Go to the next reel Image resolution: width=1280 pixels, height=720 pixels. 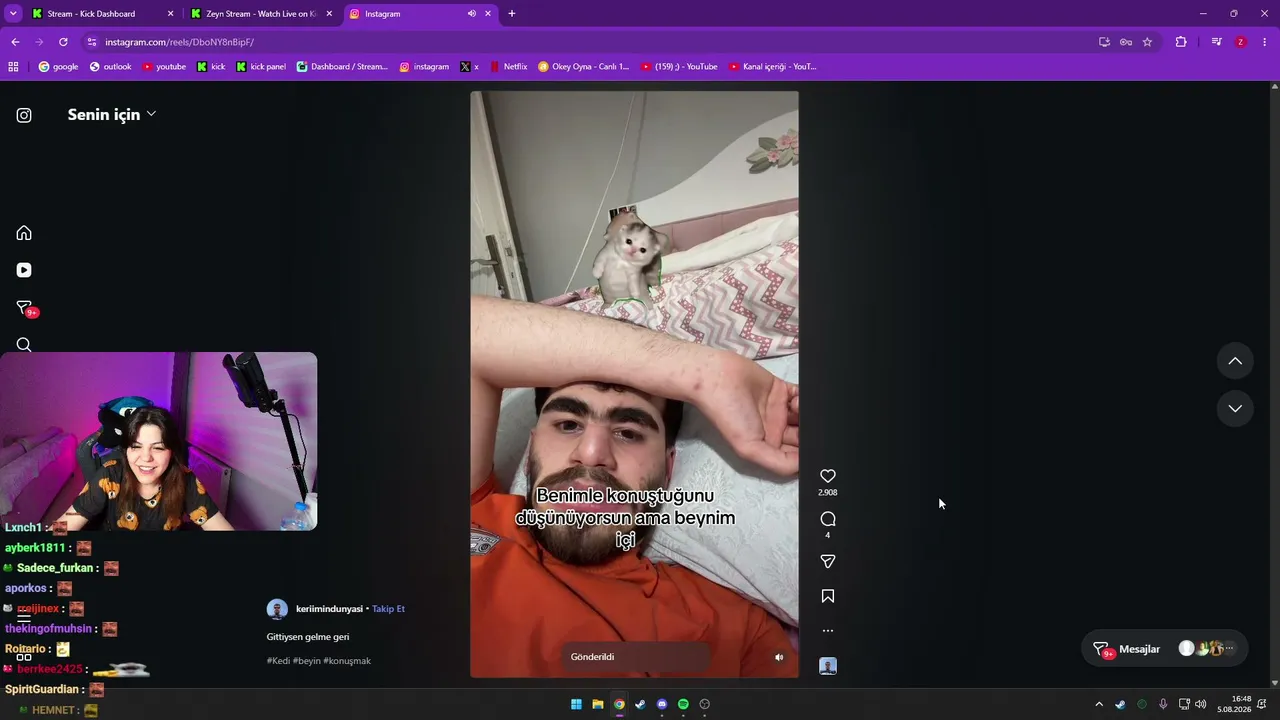1235,408
